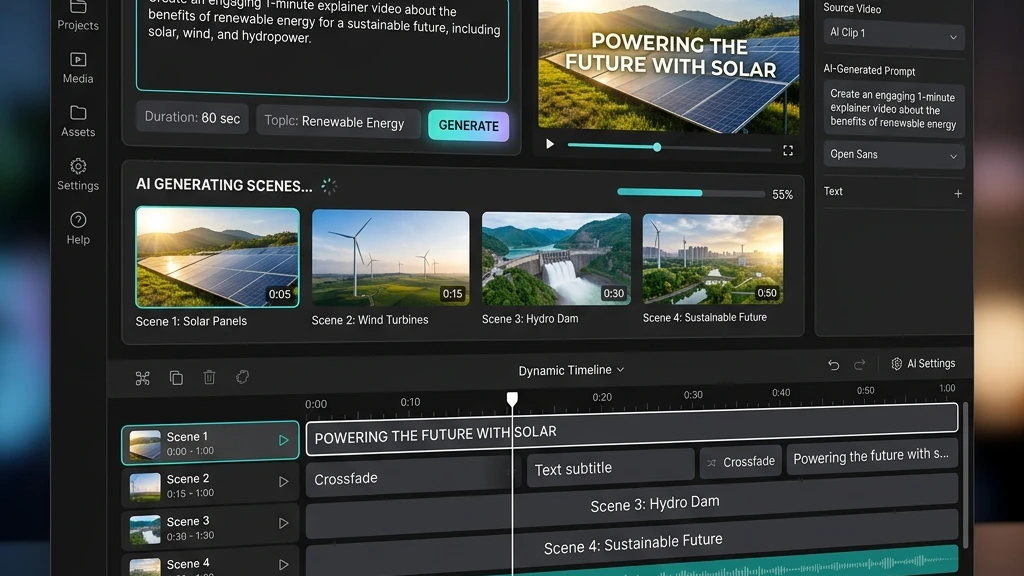Enter fullscreen preview mode
This screenshot has height=576, width=1024.
(788, 151)
